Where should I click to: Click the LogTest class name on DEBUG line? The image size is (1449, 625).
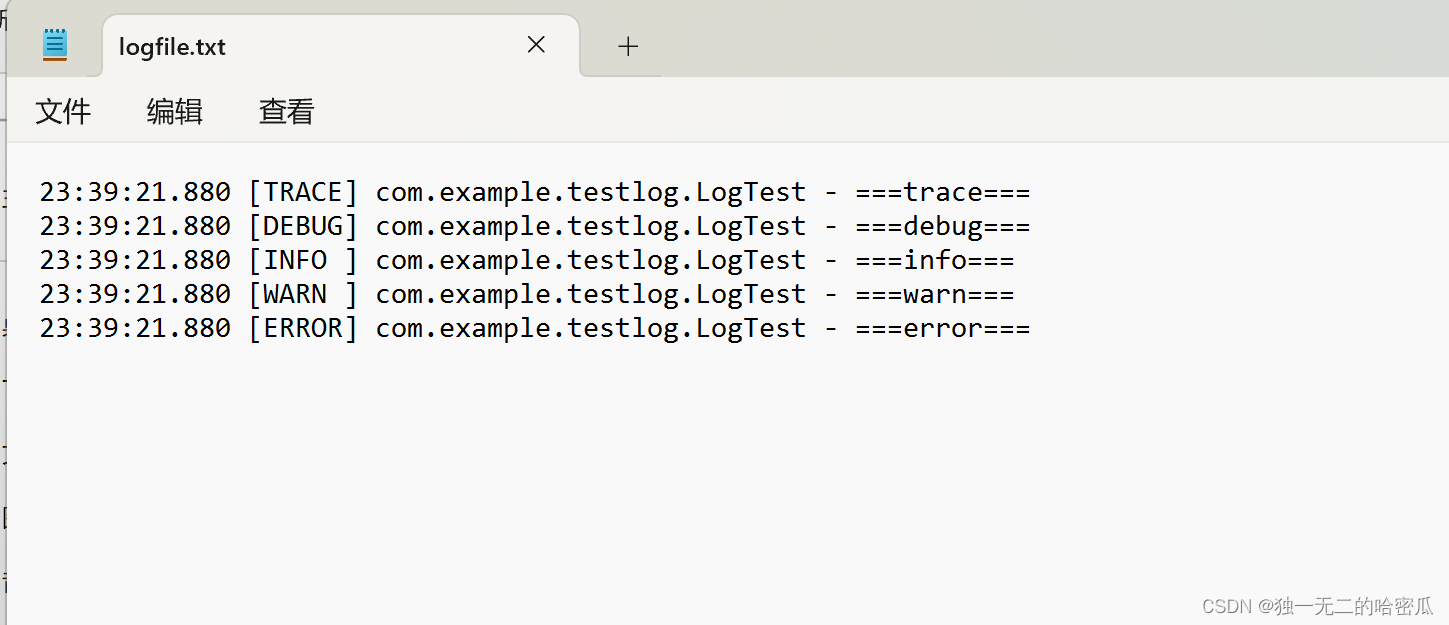click(751, 227)
